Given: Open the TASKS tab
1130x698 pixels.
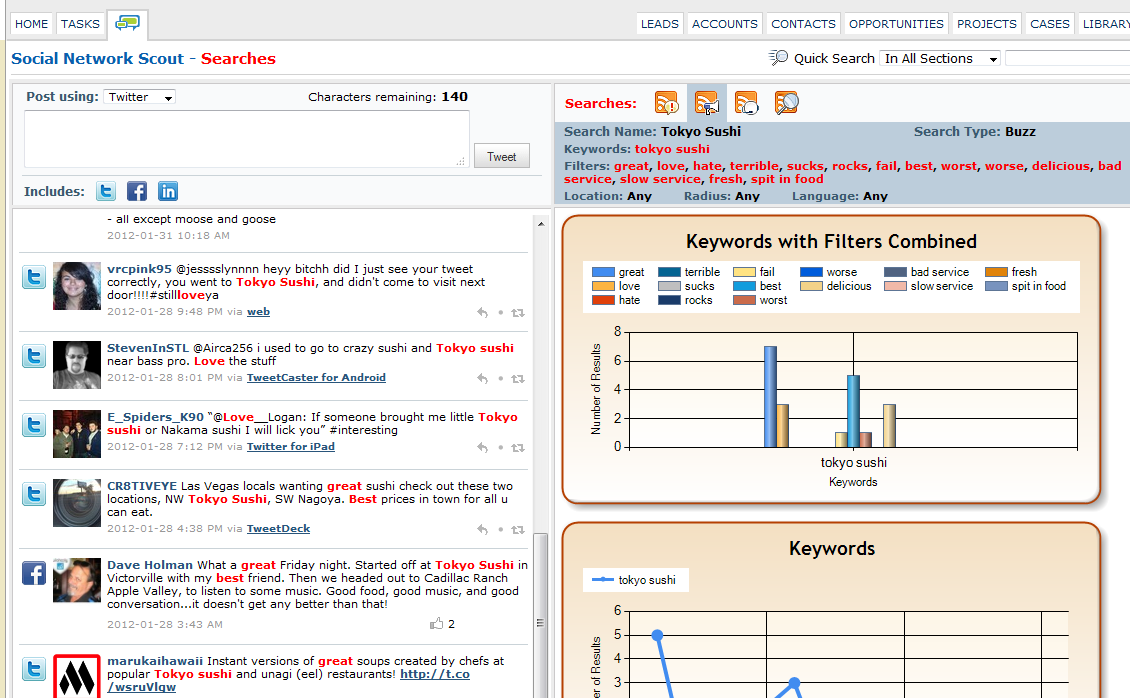Looking at the screenshot, I should (x=80, y=24).
